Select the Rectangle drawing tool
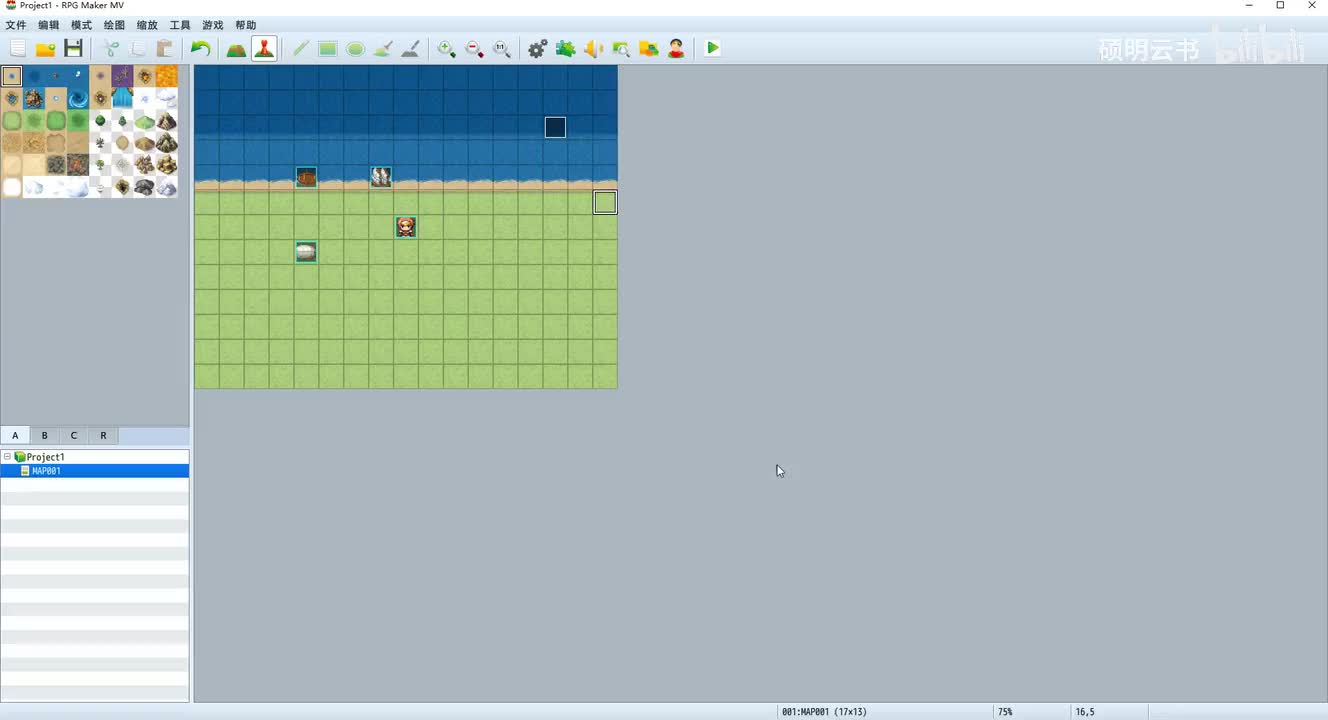This screenshot has height=720, width=1328. [x=327, y=48]
